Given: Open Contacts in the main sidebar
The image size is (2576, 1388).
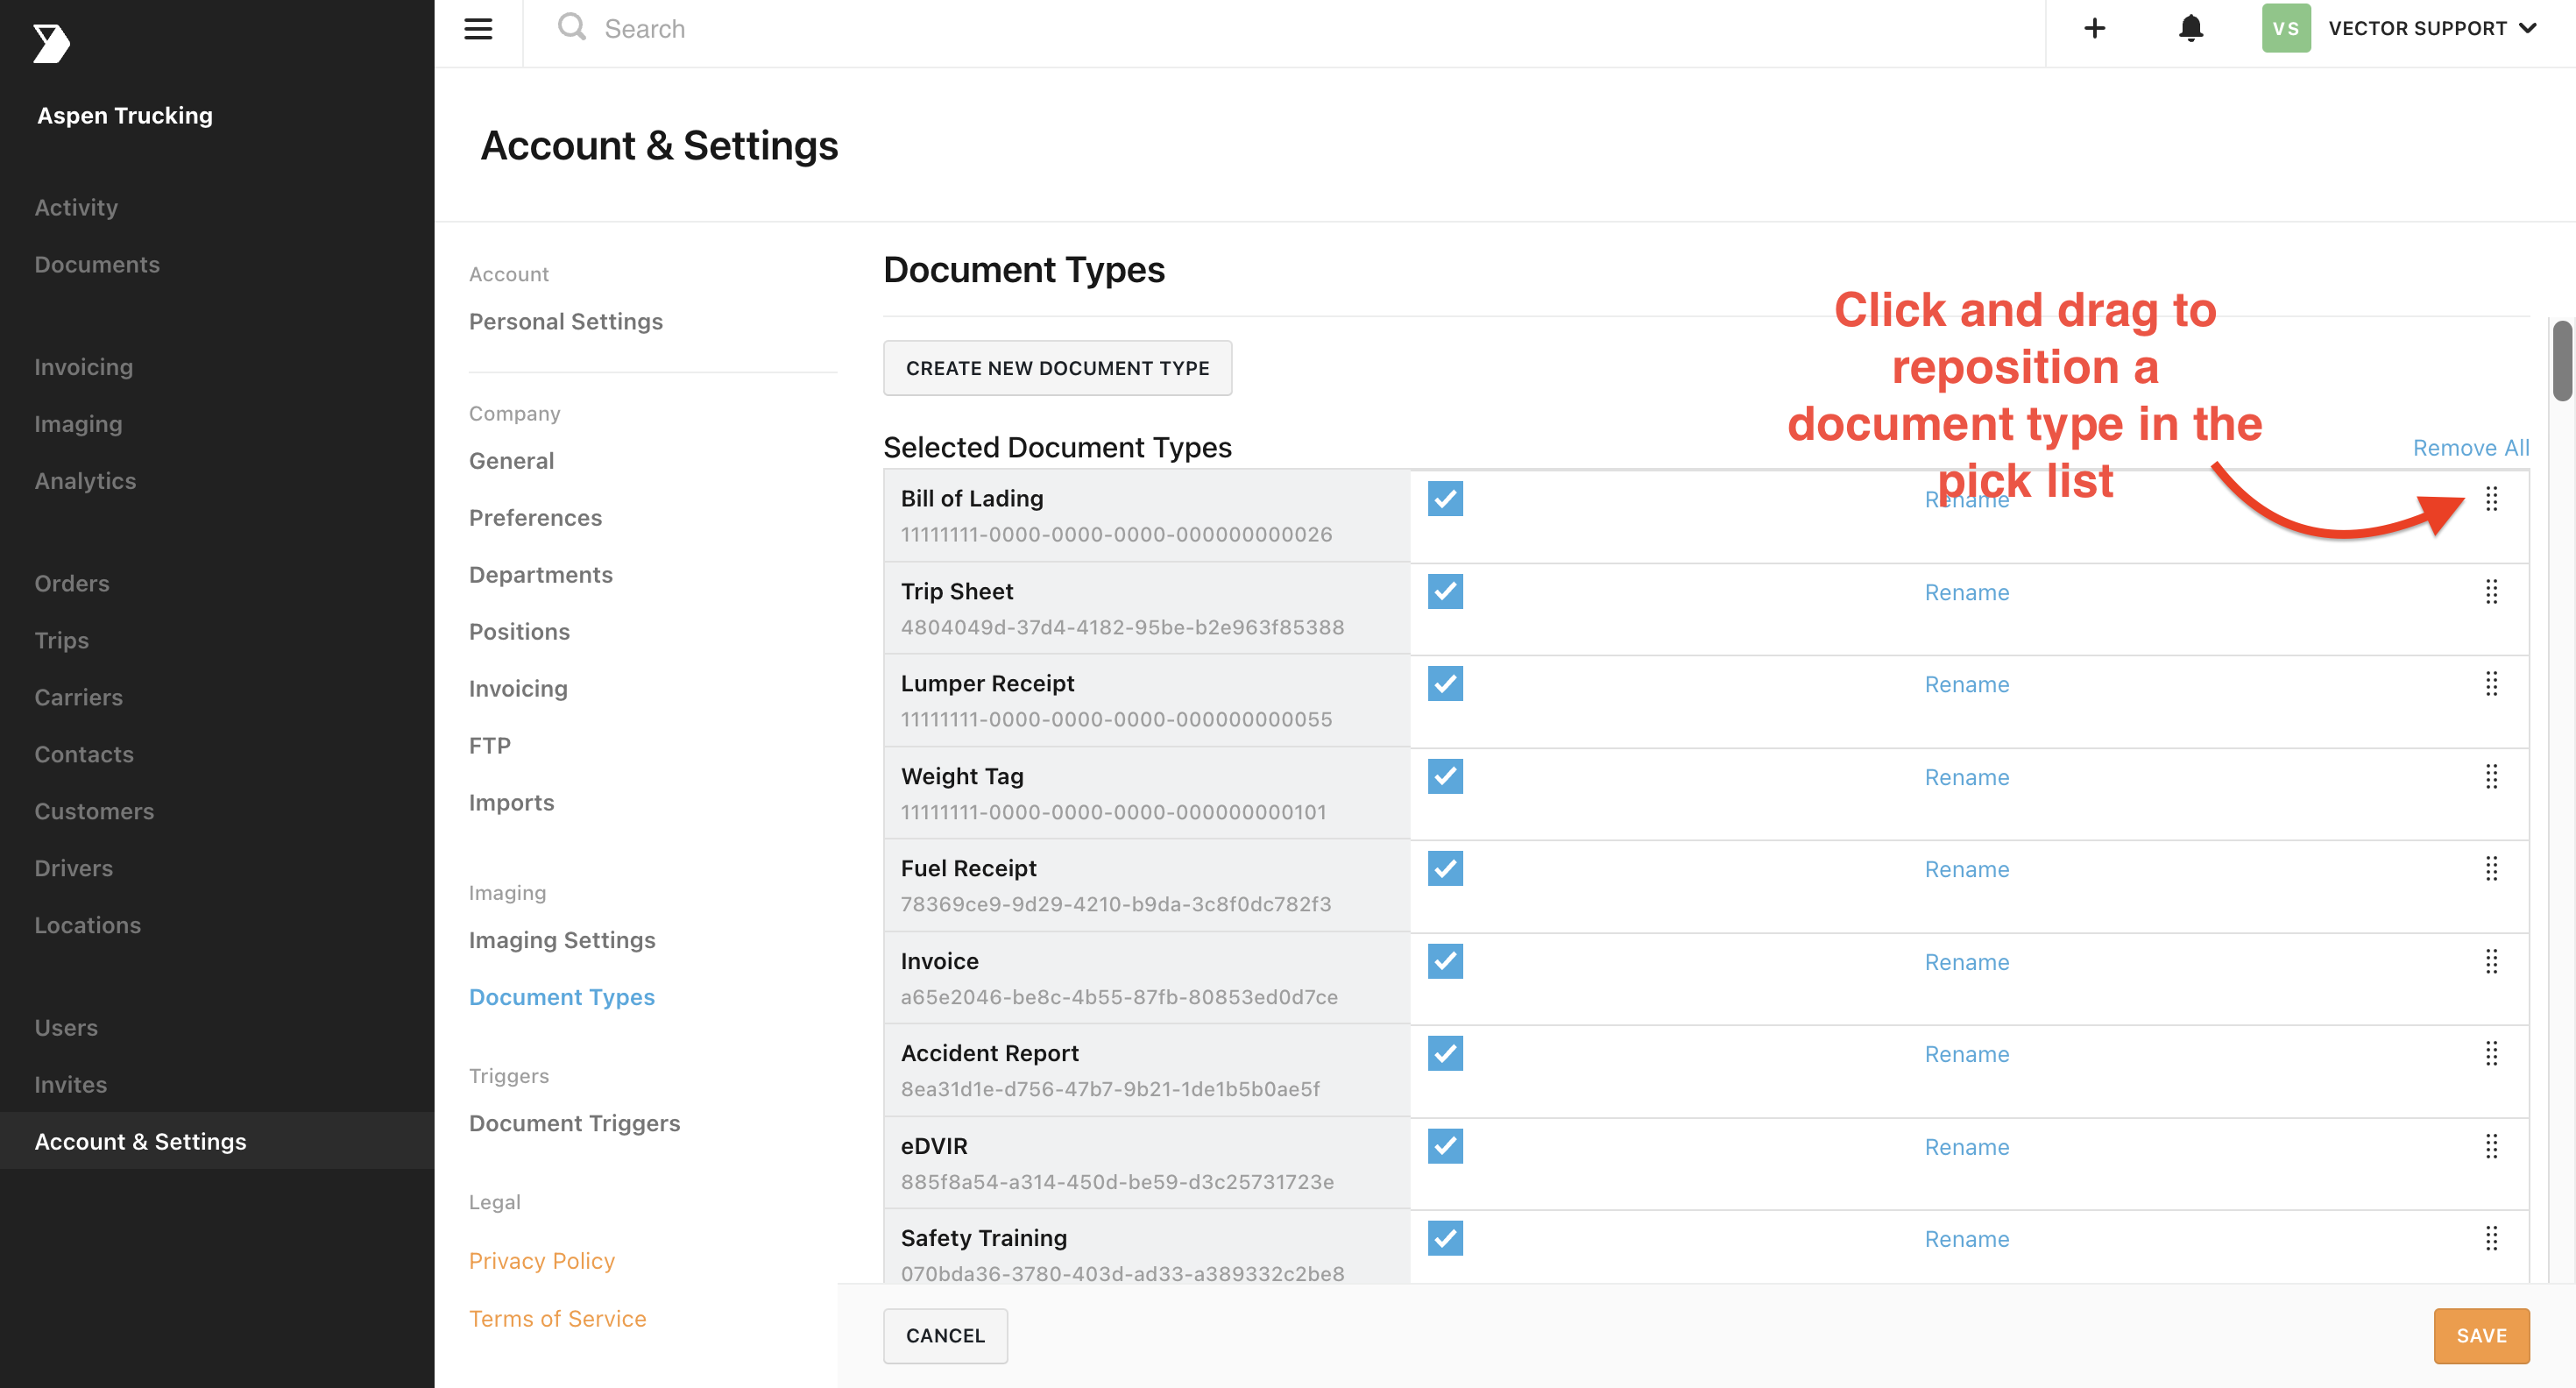Looking at the screenshot, I should pyautogui.click(x=84, y=754).
